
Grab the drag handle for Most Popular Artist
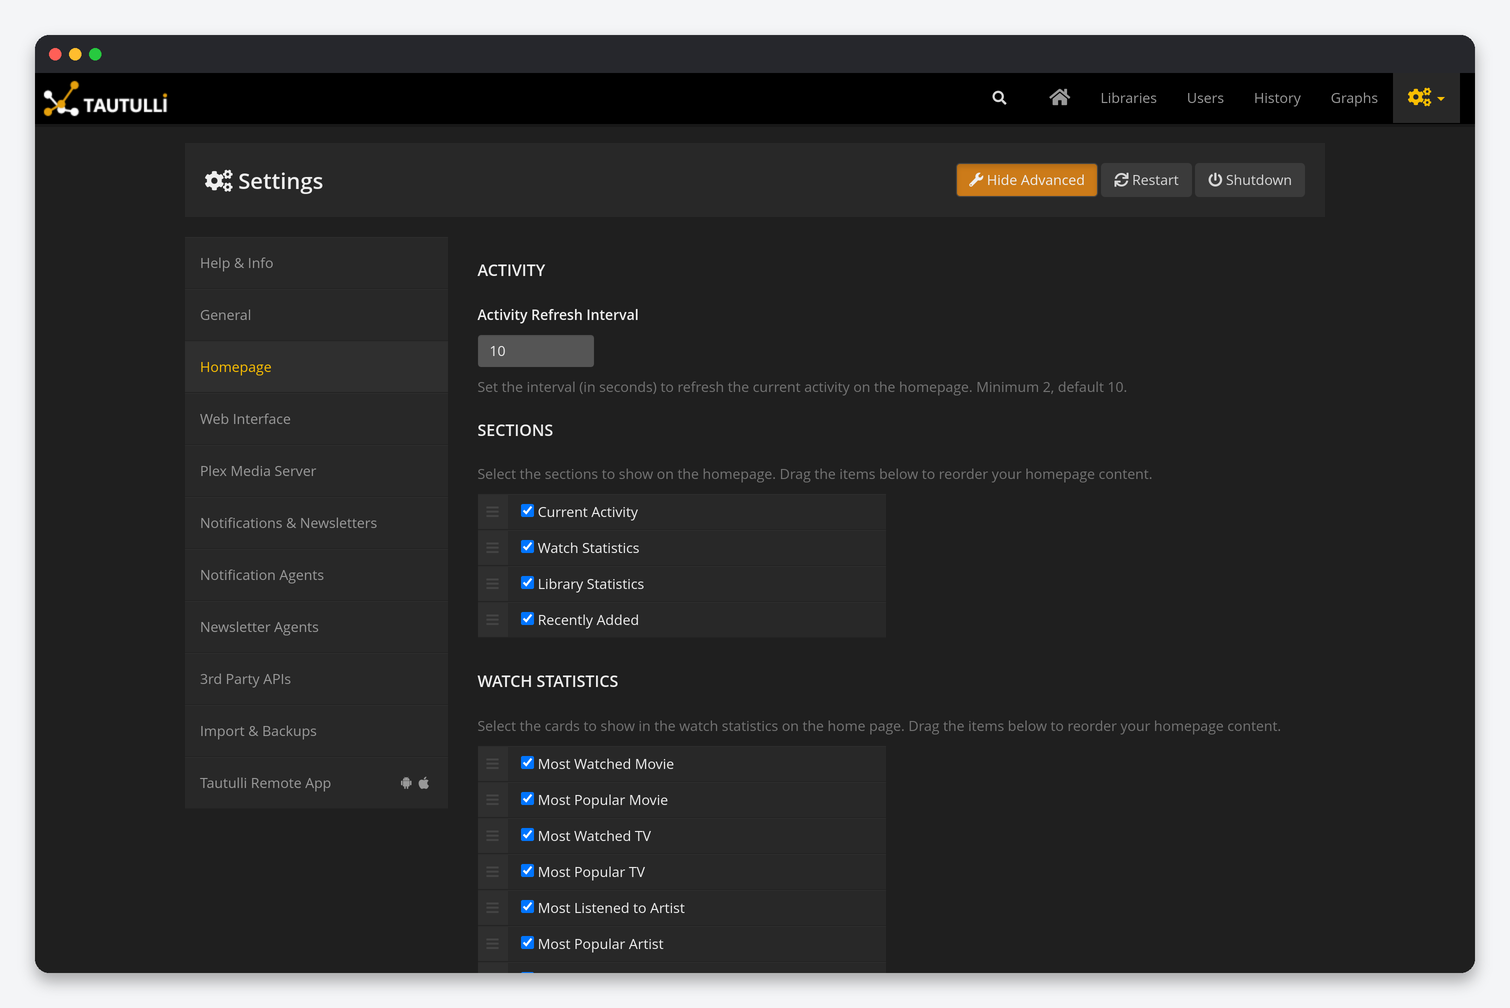[x=492, y=944]
